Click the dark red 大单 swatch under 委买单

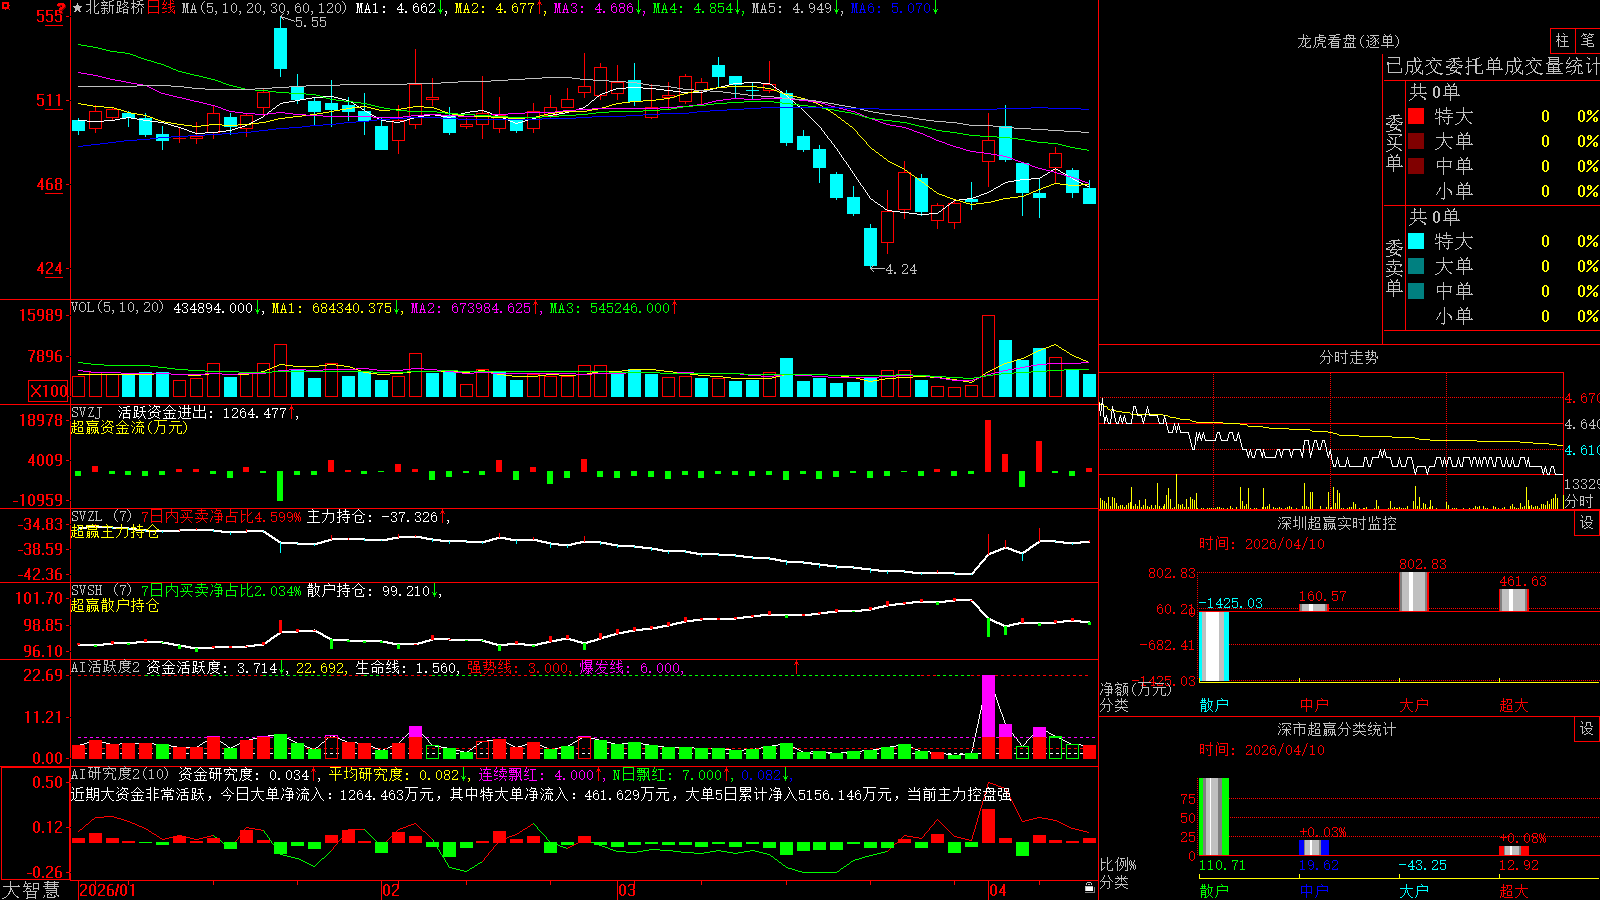[1416, 141]
